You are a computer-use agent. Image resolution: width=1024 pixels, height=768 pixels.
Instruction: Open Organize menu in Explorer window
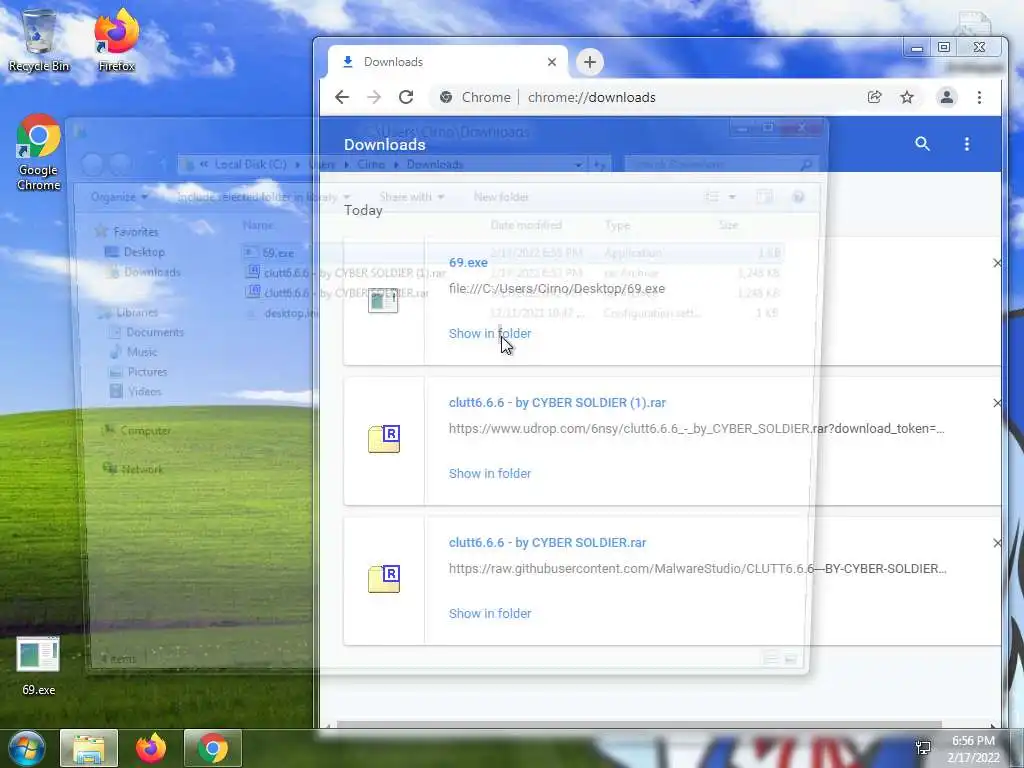coord(119,197)
